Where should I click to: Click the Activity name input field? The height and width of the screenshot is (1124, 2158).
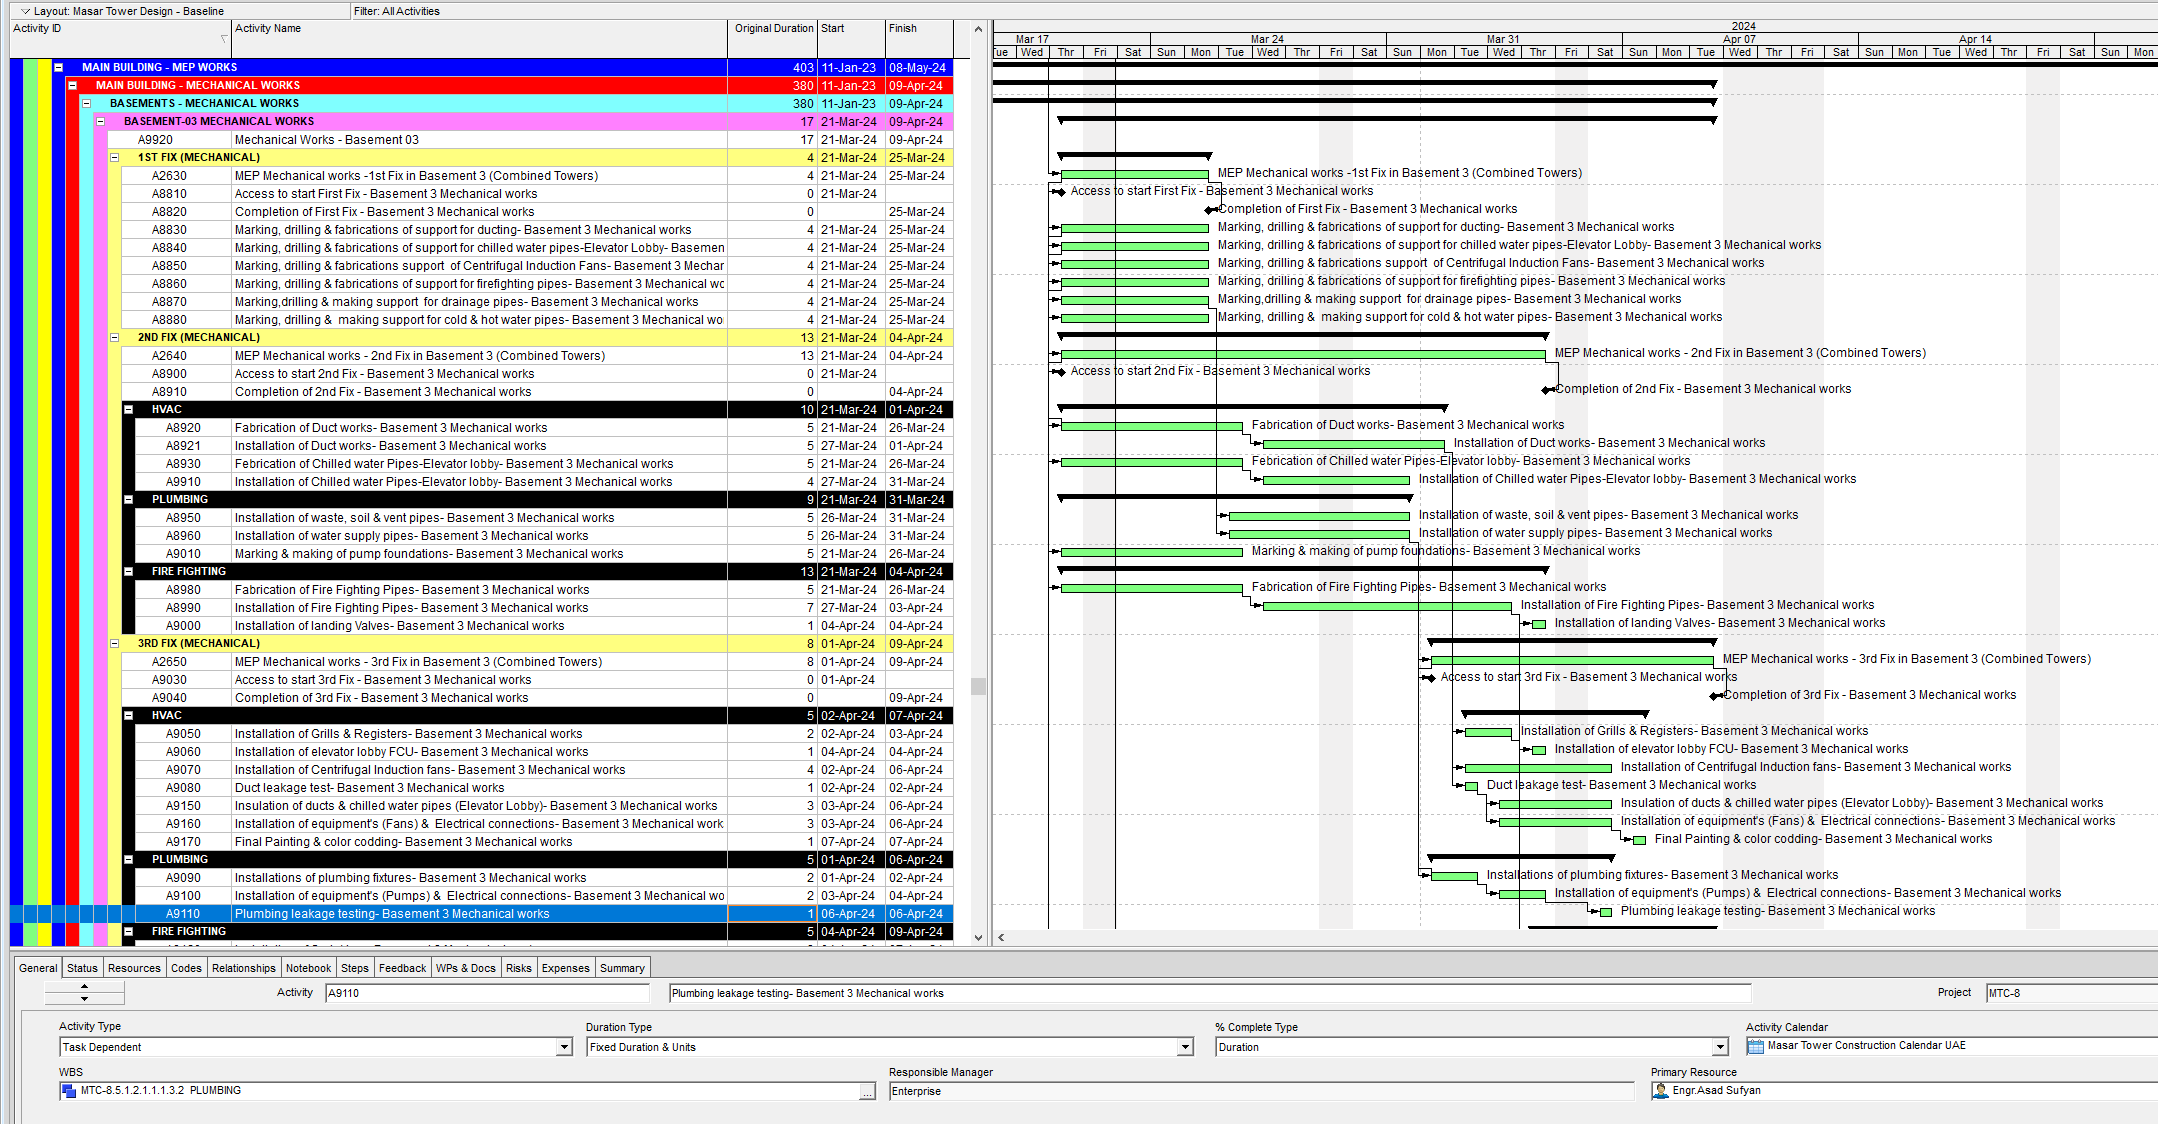tap(1209, 993)
